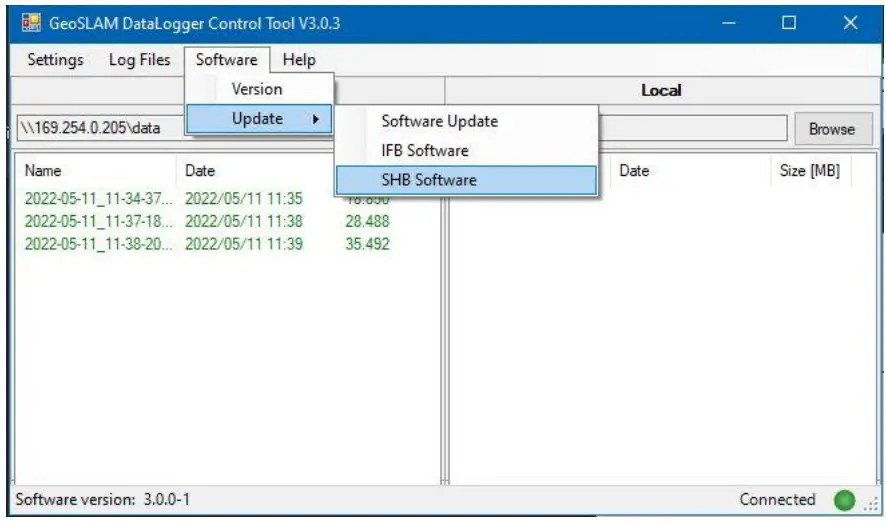Screen dimensions: 886x522
Task: Click date 2022/05/11 11:39
Action: click(x=244, y=244)
